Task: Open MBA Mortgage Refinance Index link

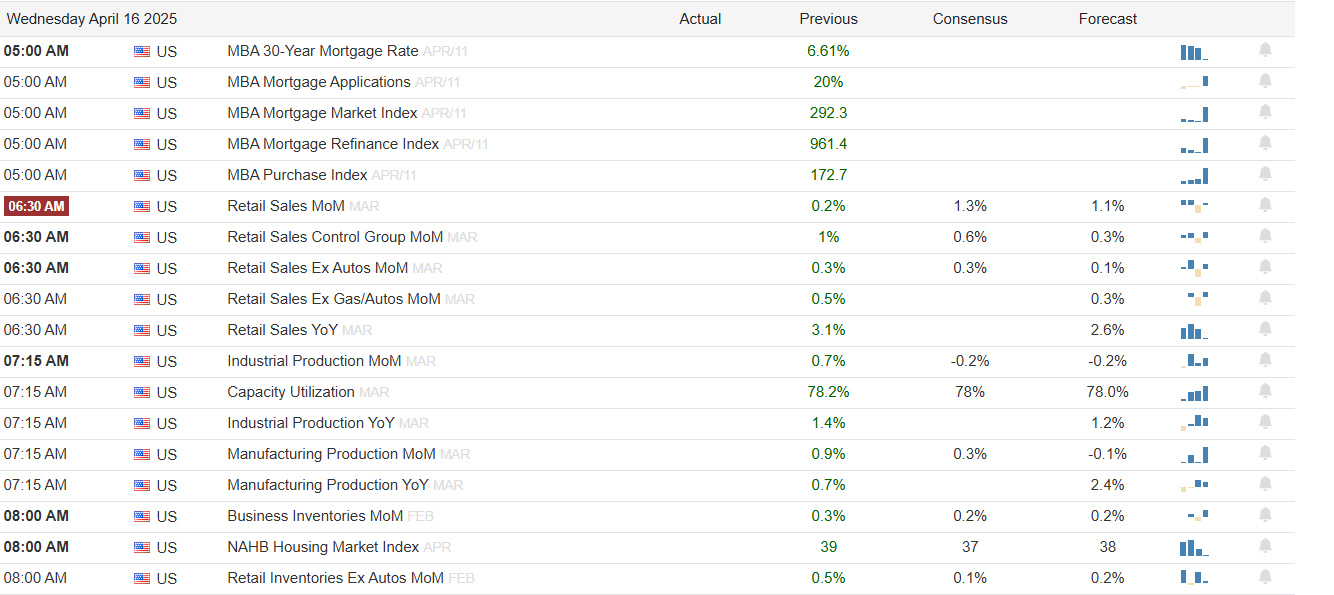Action: (333, 144)
